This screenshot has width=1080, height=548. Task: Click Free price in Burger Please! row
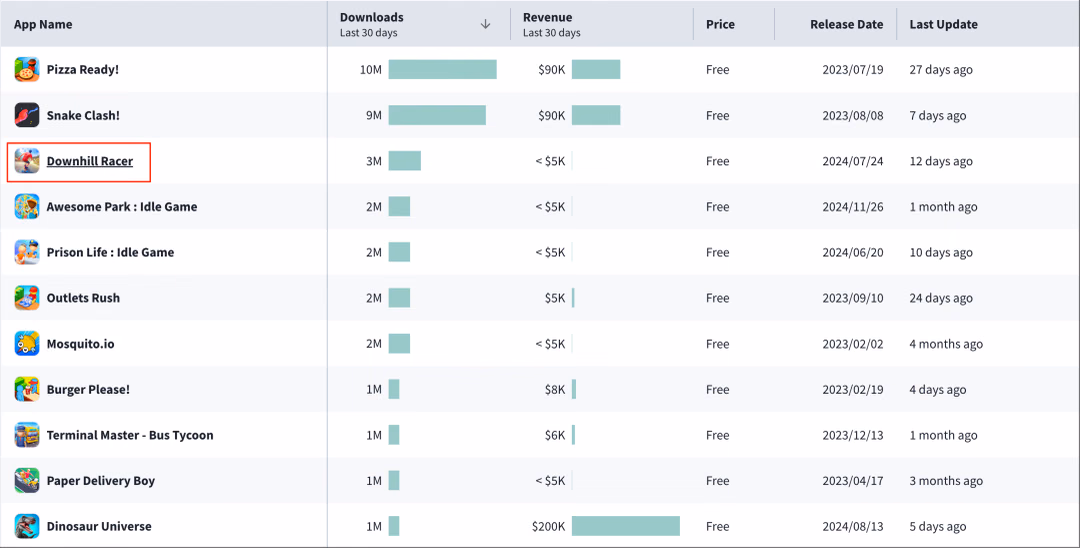click(x=717, y=389)
